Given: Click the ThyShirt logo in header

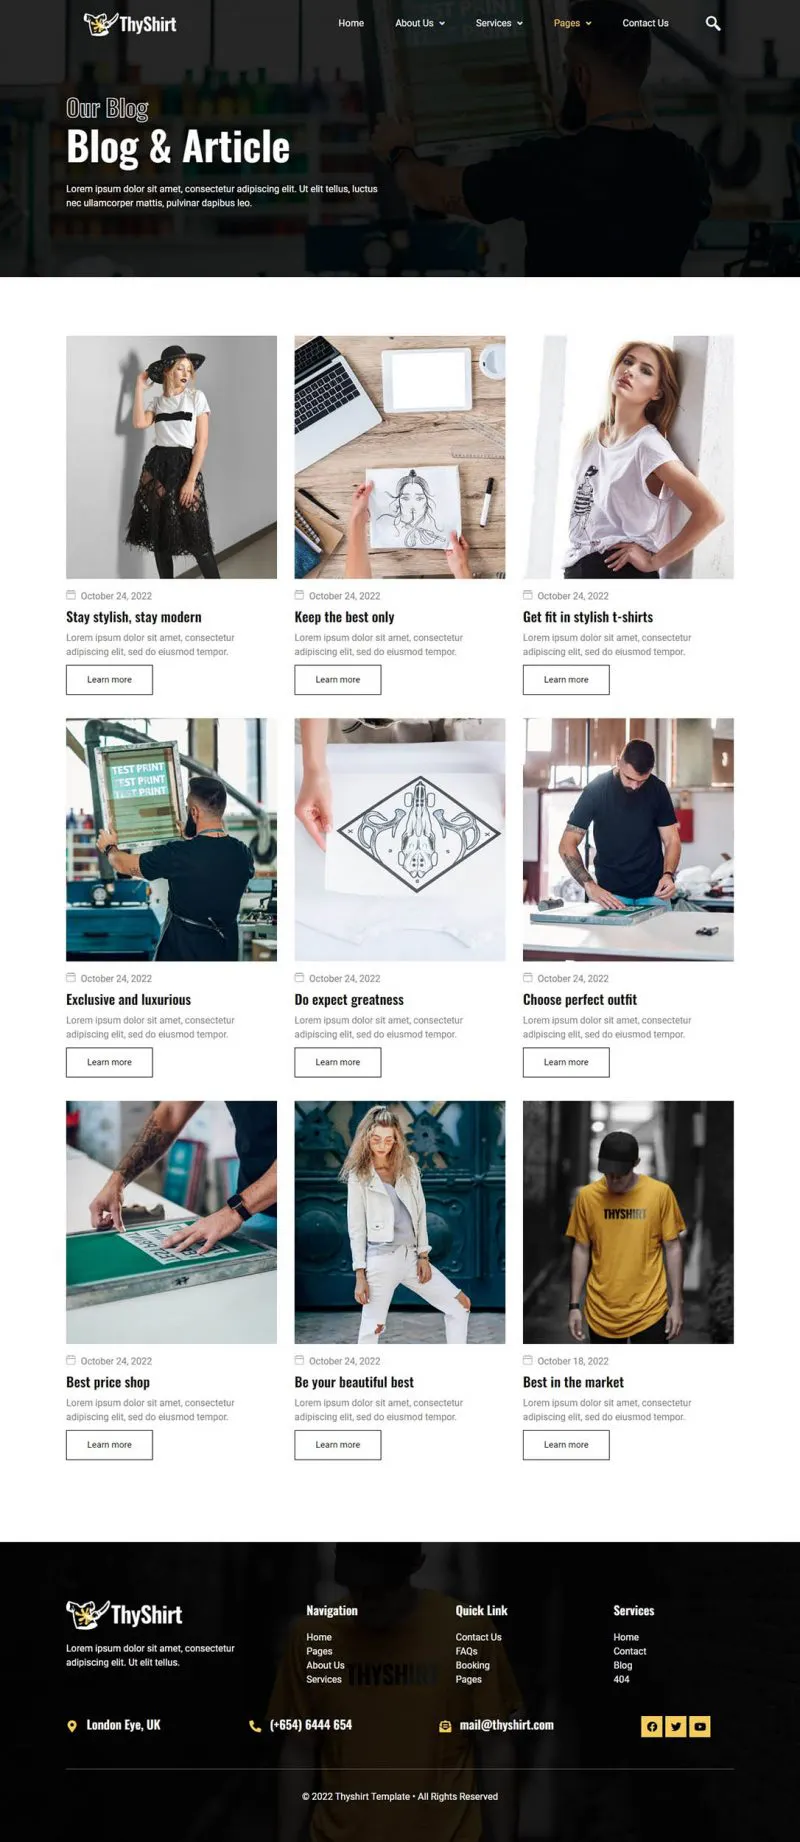Looking at the screenshot, I should (130, 24).
